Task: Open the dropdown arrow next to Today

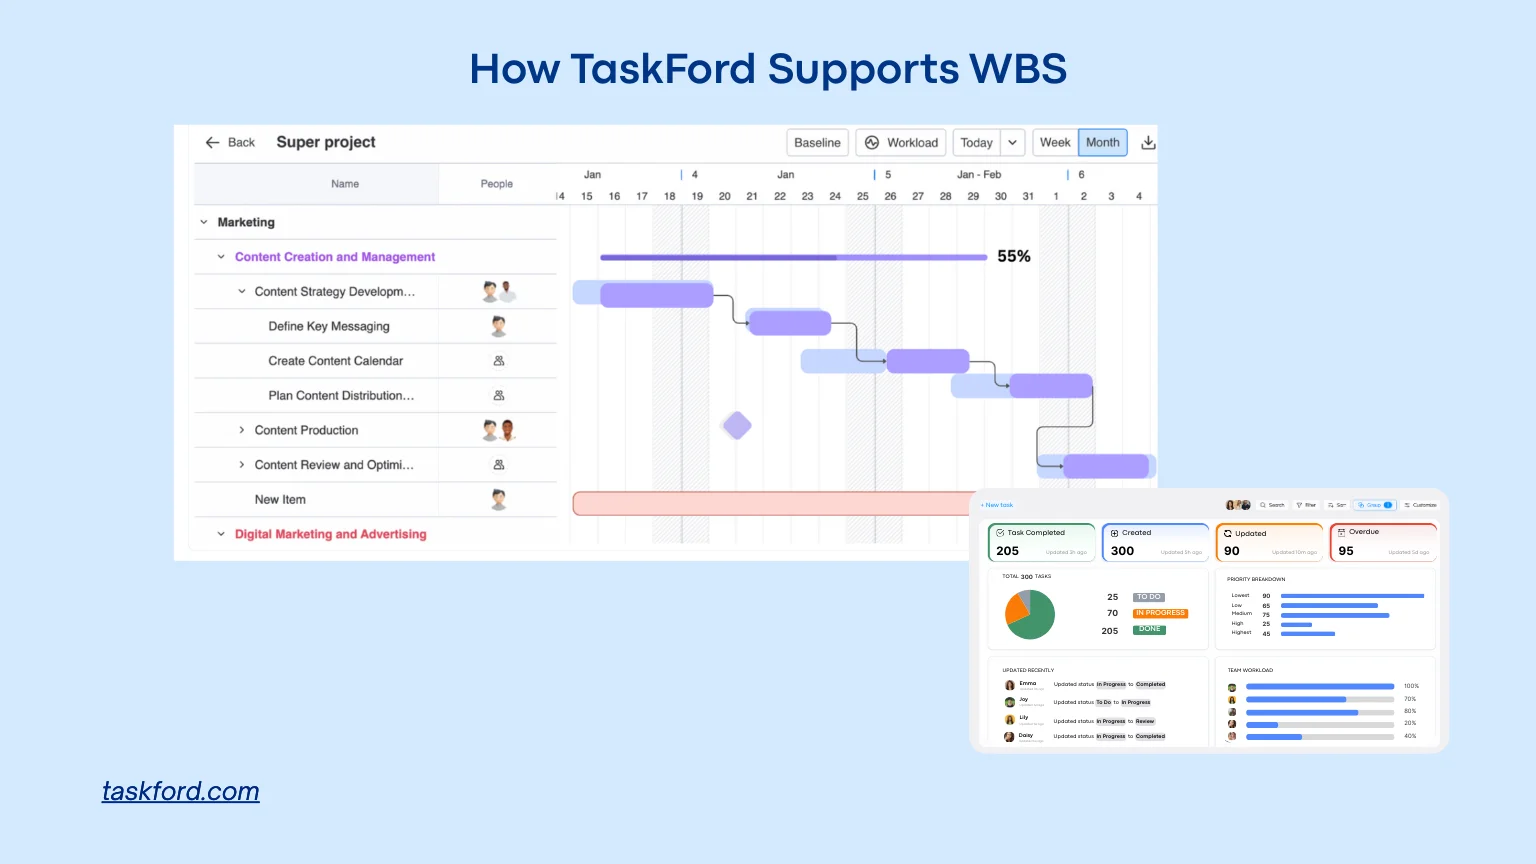Action: pyautogui.click(x=1012, y=143)
